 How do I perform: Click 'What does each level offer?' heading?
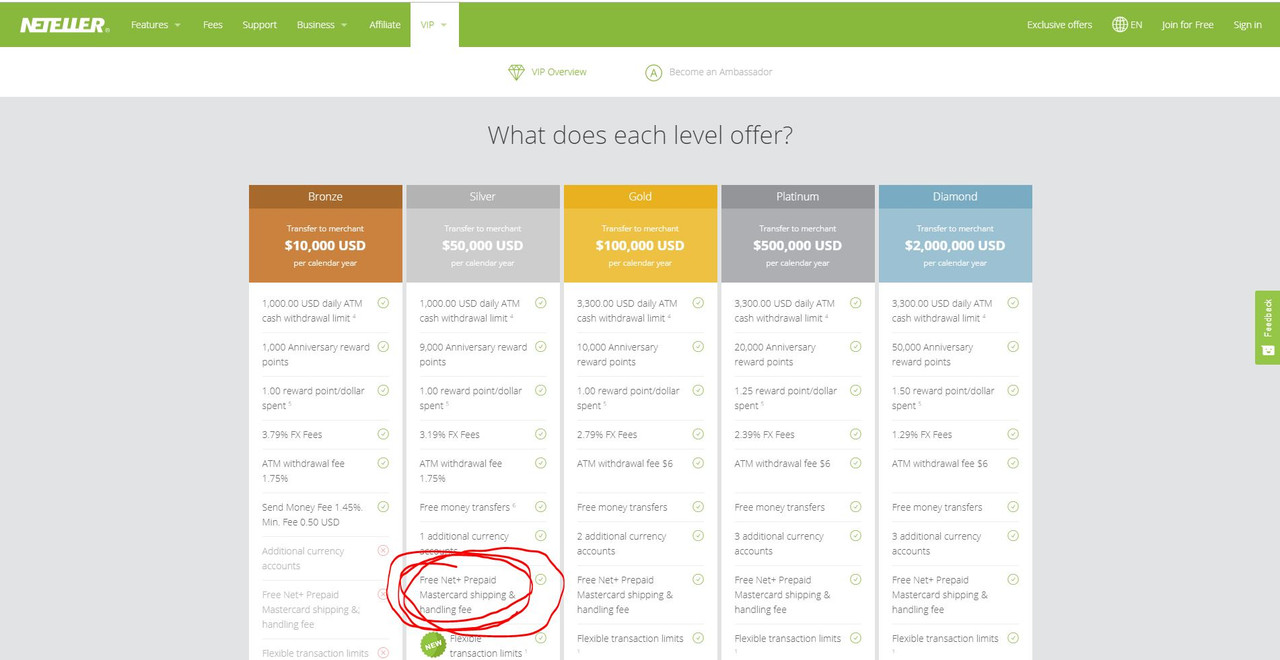[x=640, y=135]
